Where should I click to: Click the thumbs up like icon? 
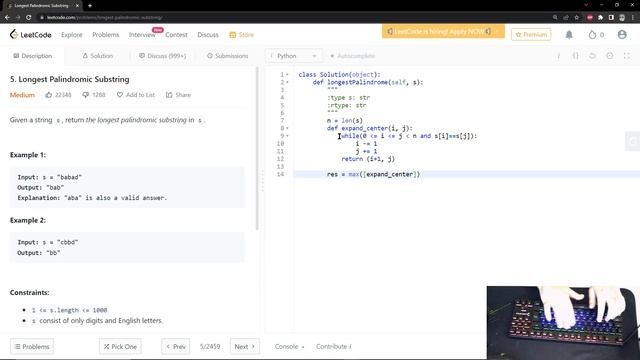(x=49, y=95)
